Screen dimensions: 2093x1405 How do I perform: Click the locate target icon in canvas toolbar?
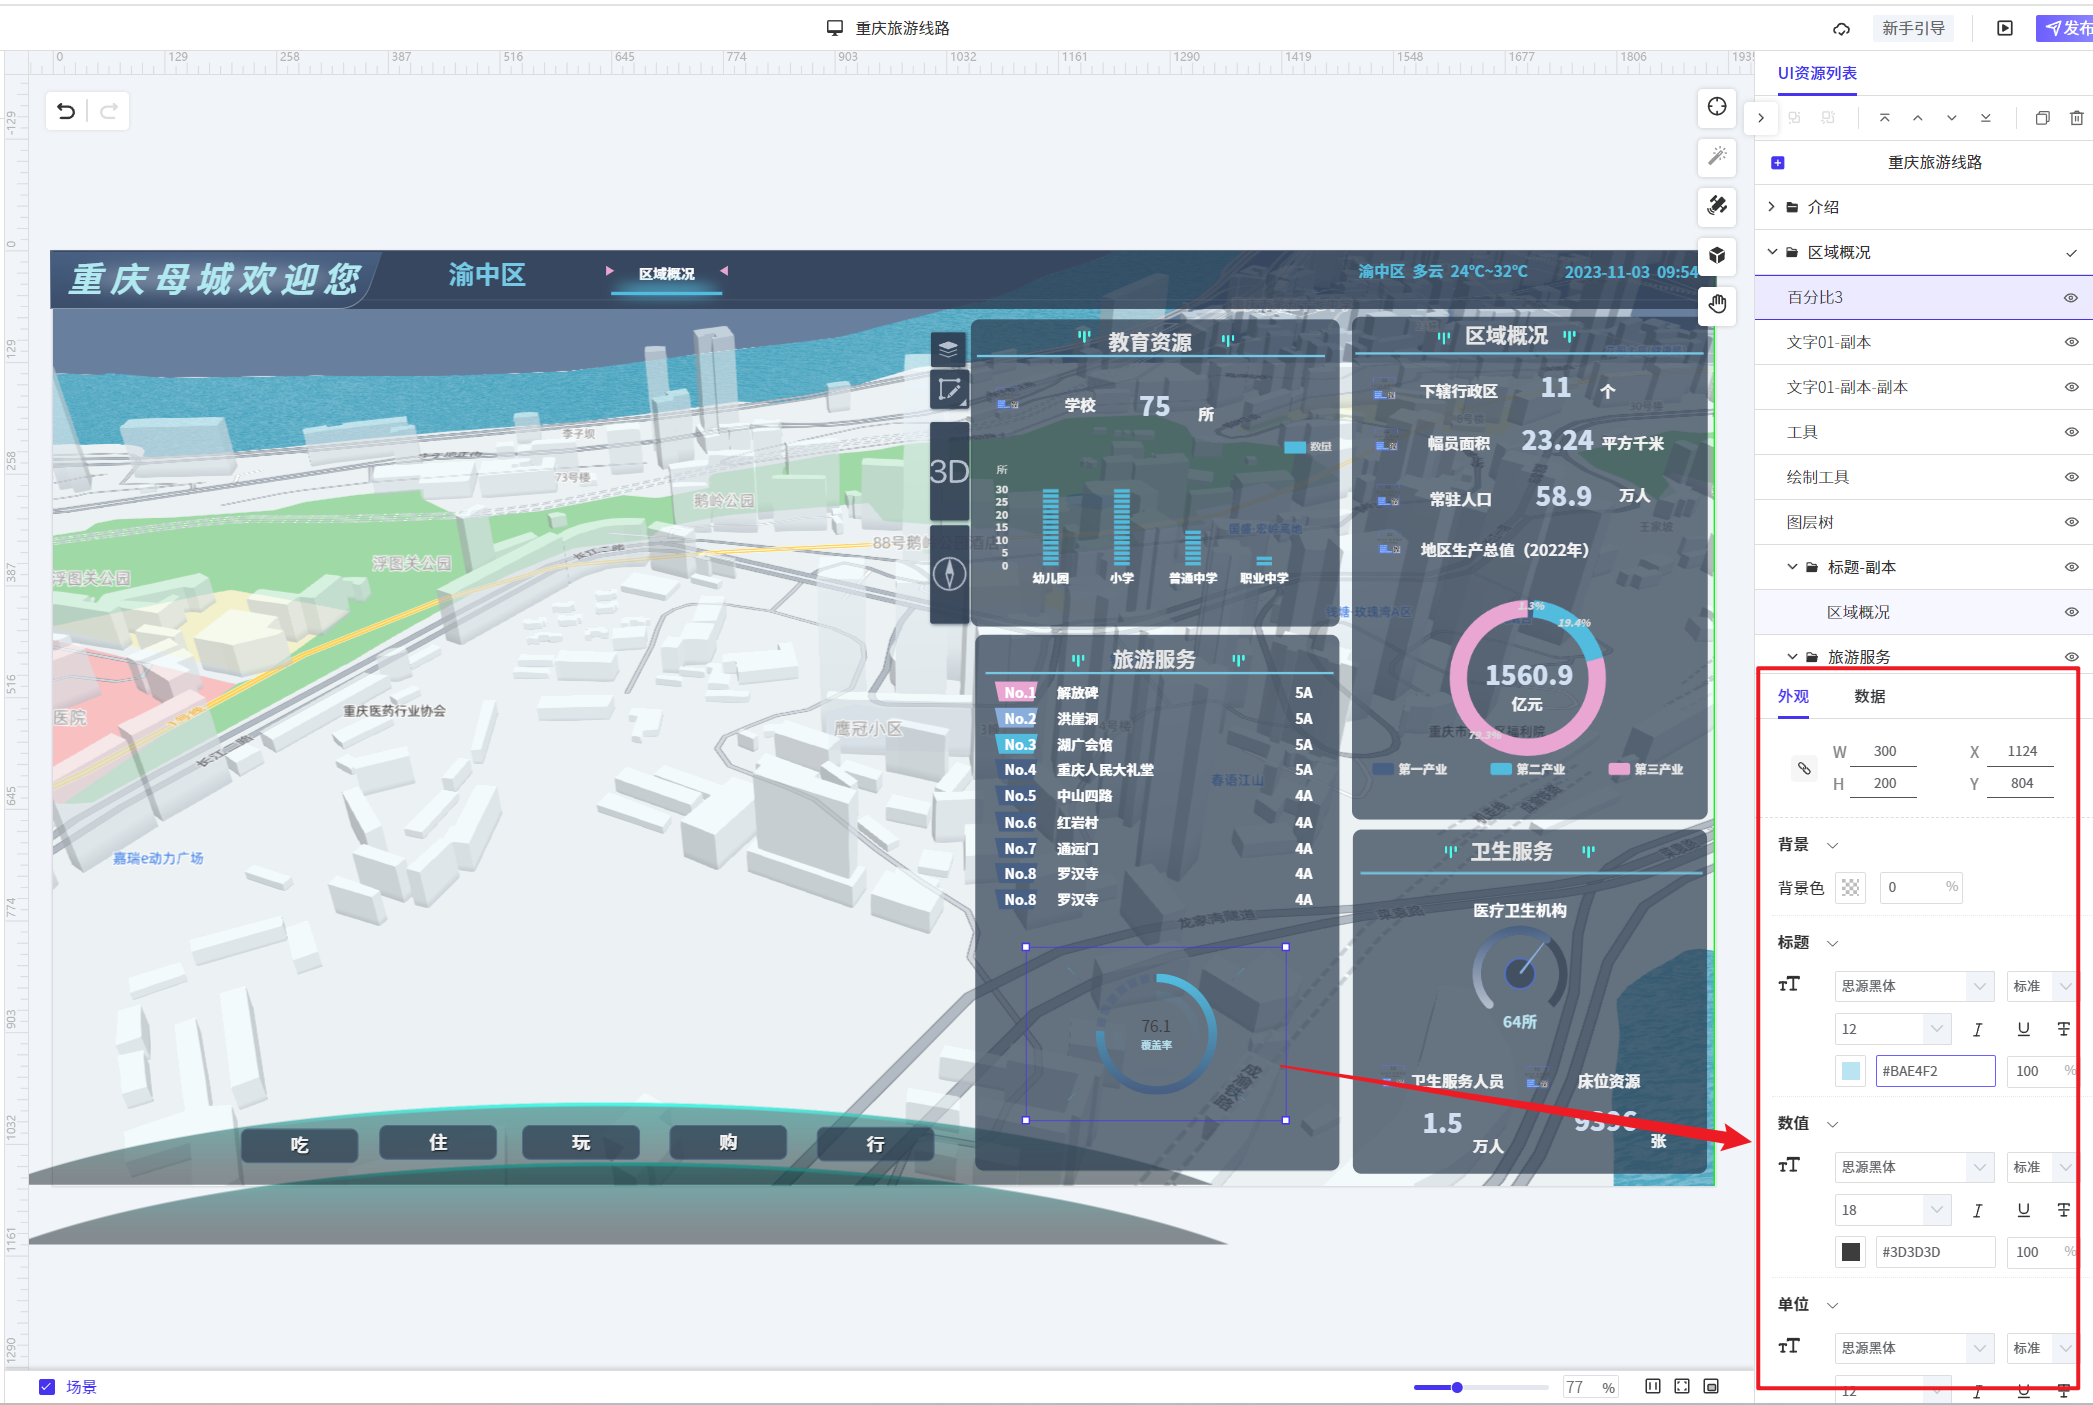(1717, 107)
